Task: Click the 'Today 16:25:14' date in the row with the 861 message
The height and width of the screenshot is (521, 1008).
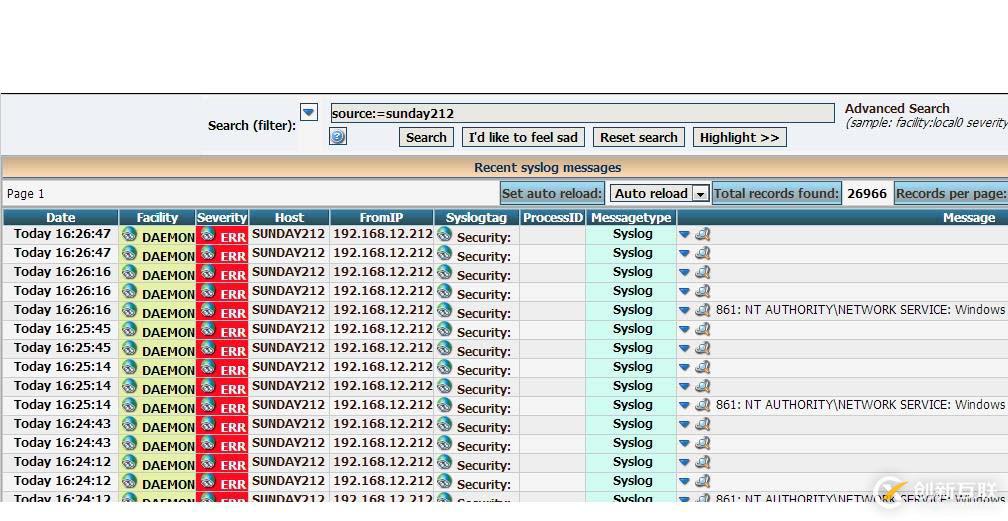Action: [62, 405]
